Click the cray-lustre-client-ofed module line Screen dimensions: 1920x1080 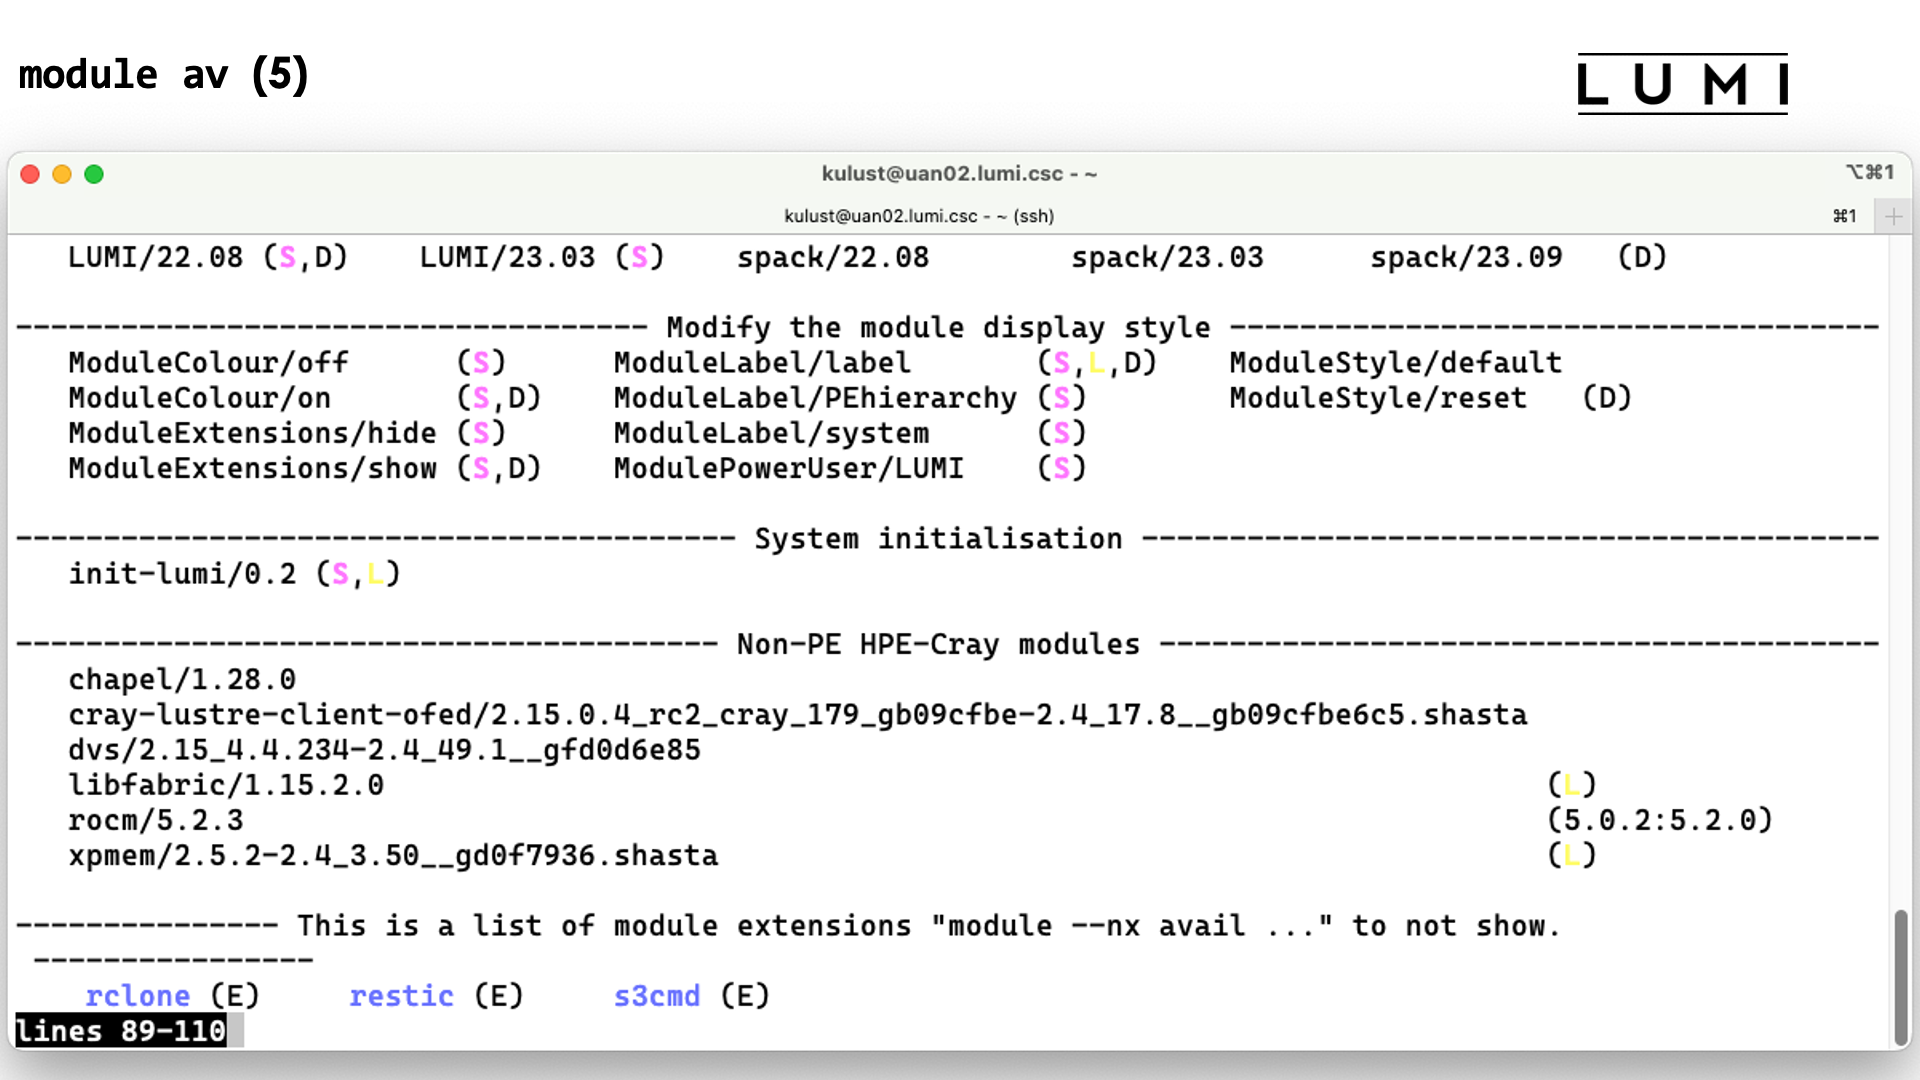[x=797, y=714]
